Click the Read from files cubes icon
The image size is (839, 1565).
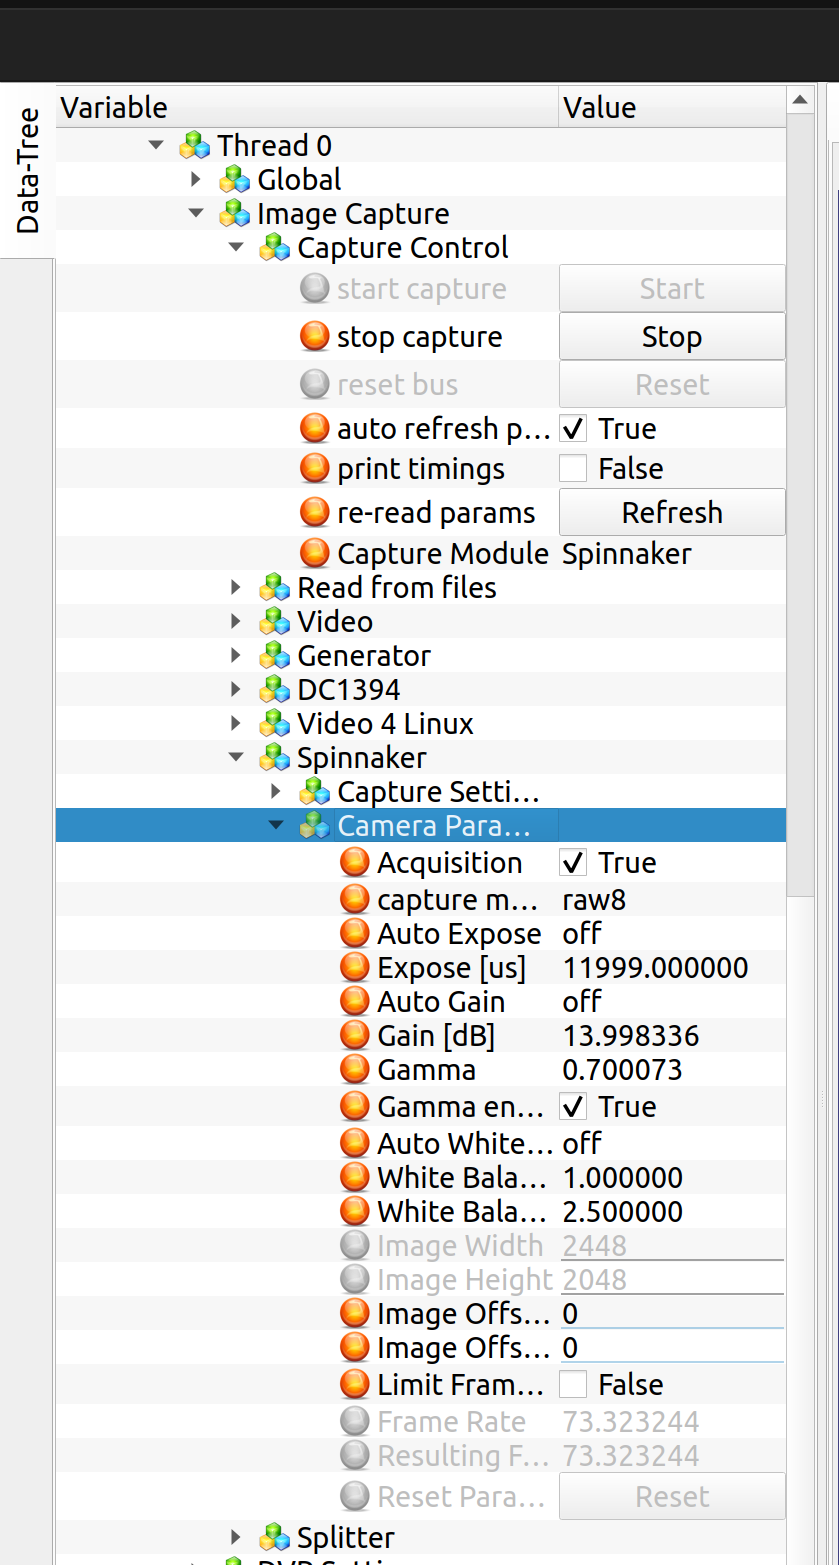click(x=274, y=588)
